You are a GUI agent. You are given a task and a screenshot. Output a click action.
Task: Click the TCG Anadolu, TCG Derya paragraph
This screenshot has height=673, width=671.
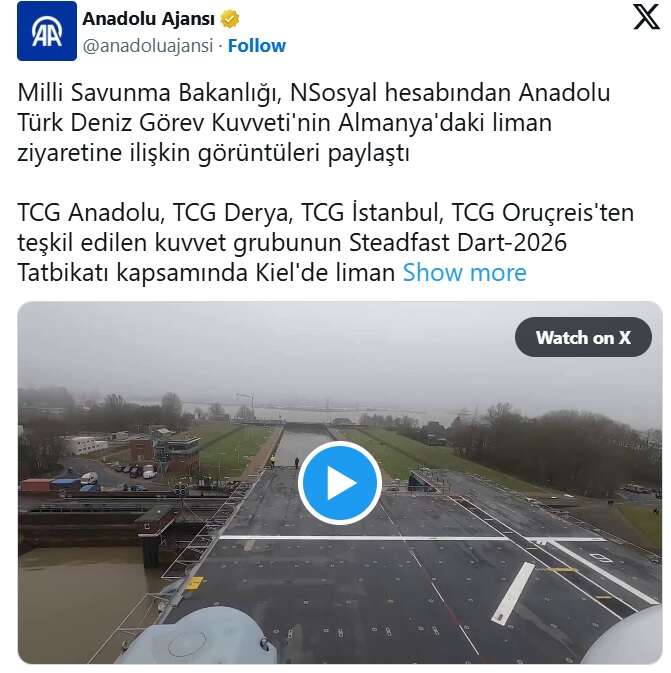click(x=325, y=243)
